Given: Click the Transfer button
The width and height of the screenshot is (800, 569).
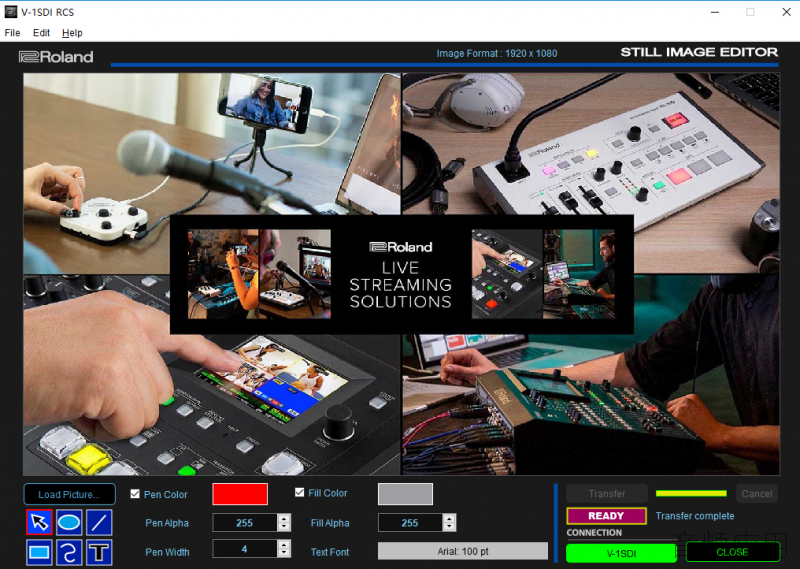Looking at the screenshot, I should 607,493.
